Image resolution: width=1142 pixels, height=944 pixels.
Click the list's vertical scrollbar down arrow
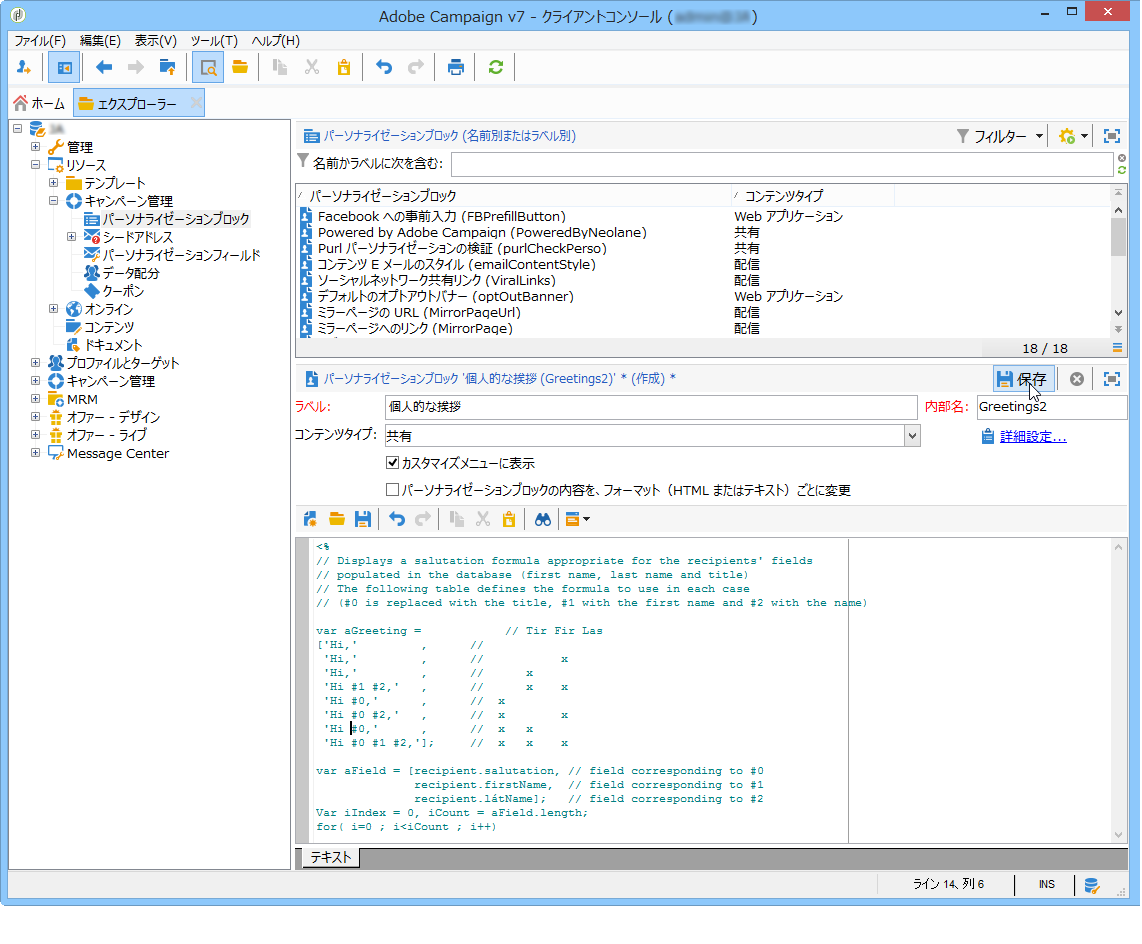[x=1118, y=312]
